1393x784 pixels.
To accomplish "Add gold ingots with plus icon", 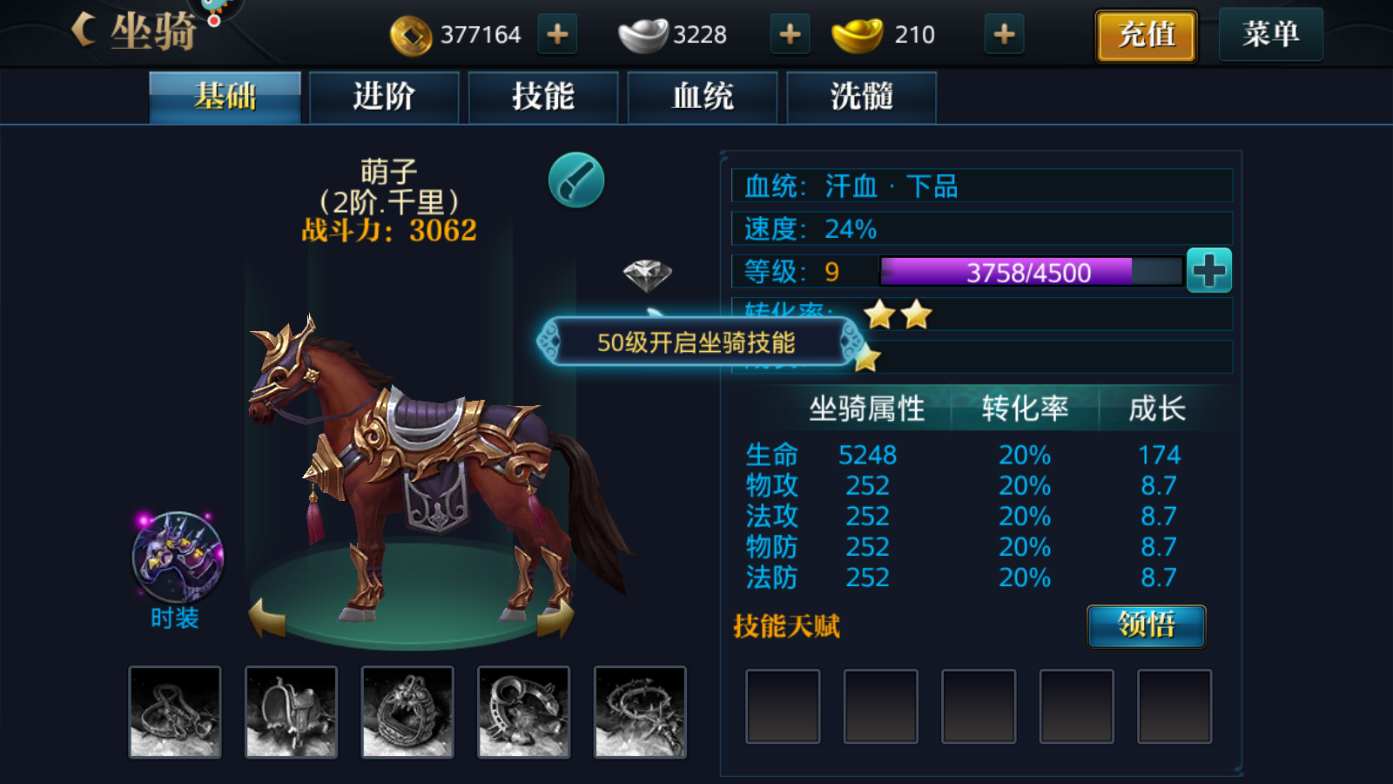I will click(x=1004, y=35).
